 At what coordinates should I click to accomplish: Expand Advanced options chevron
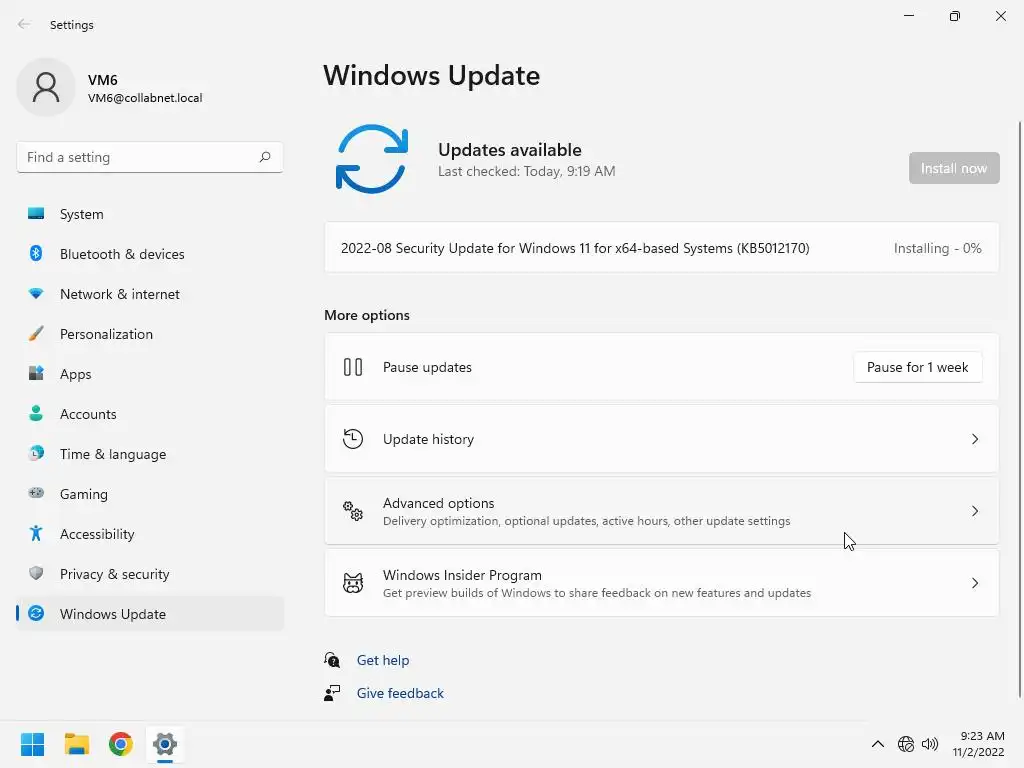pyautogui.click(x=974, y=511)
